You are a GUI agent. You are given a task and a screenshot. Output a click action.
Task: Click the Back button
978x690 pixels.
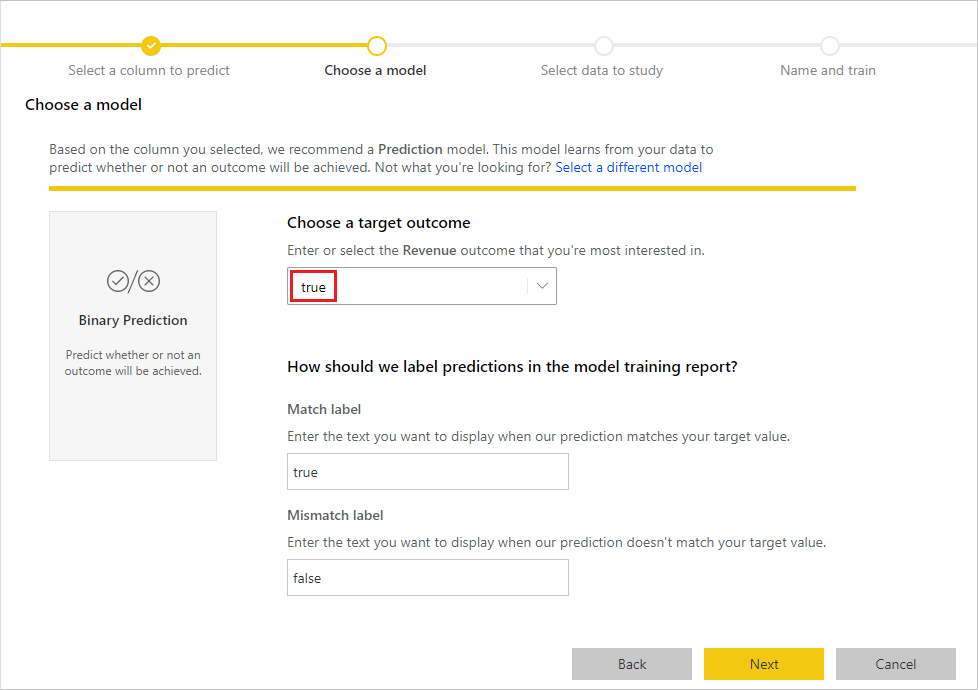632,664
